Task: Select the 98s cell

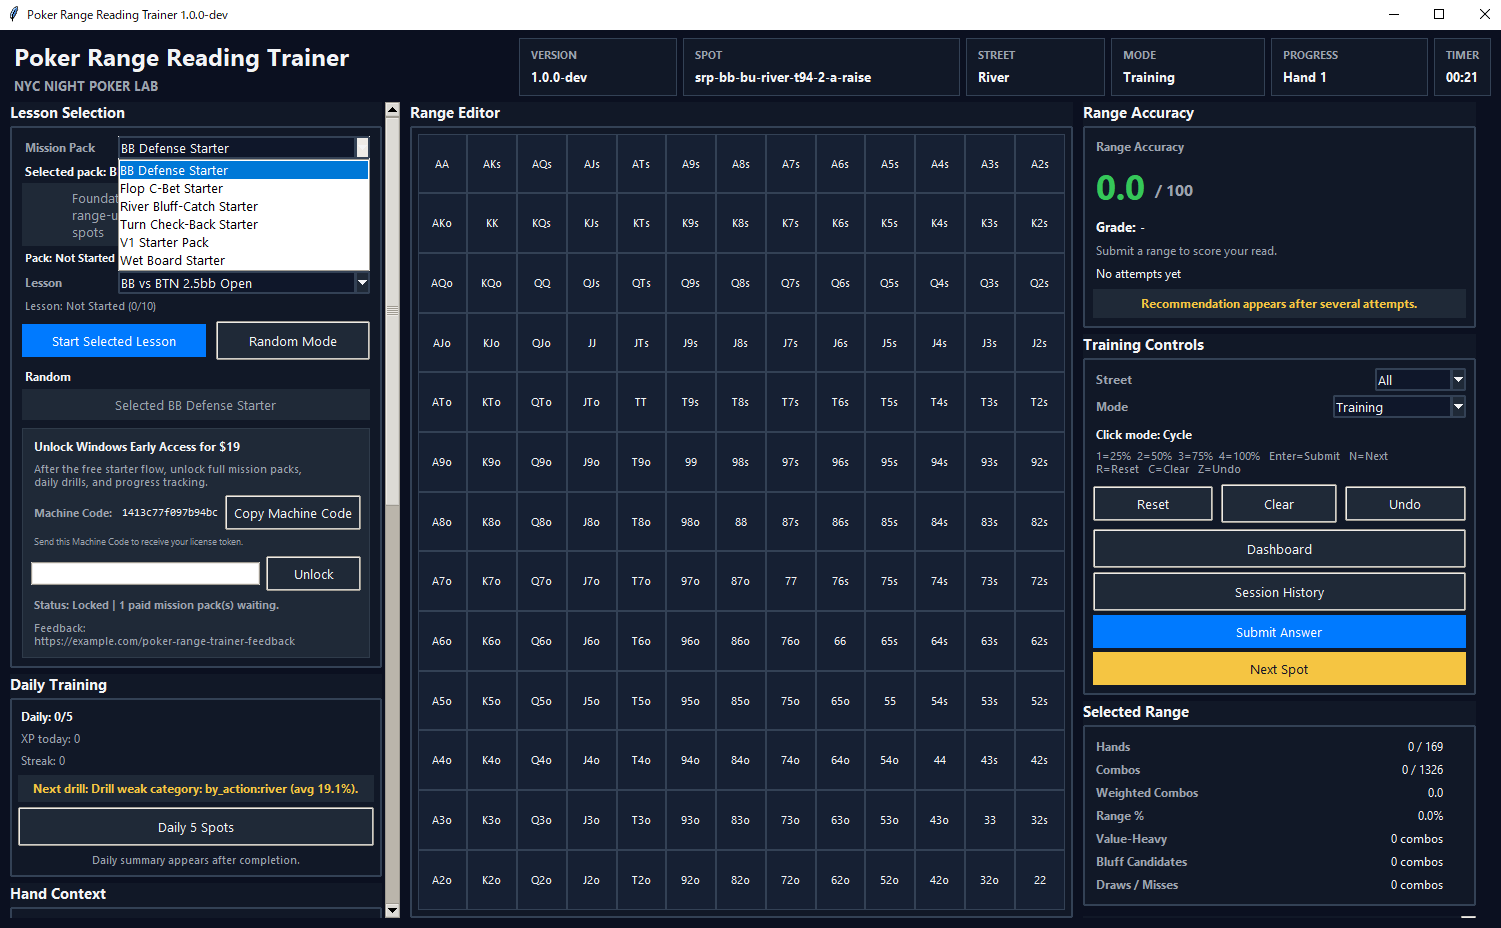Action: coord(741,462)
